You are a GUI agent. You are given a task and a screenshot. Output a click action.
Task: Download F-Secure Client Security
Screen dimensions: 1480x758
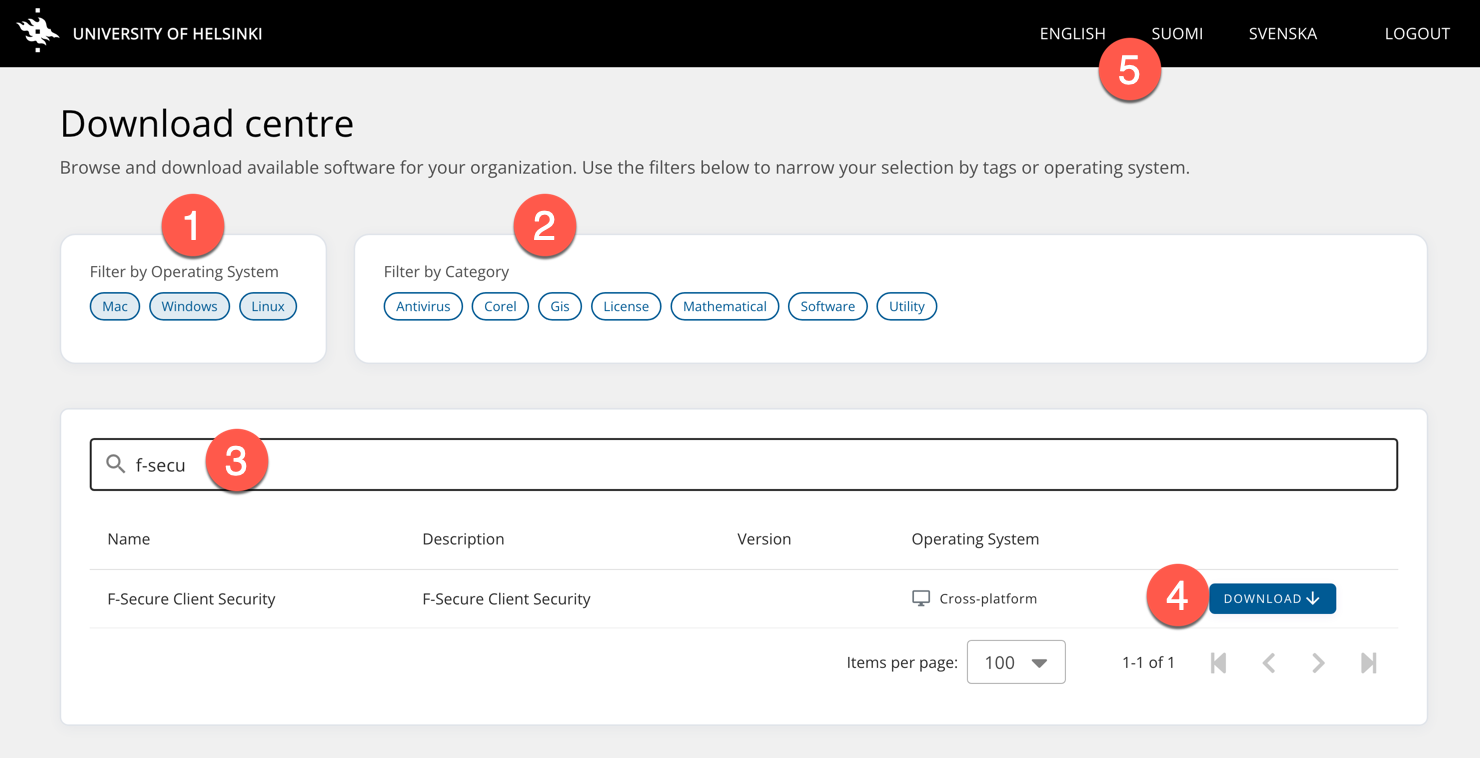1272,598
